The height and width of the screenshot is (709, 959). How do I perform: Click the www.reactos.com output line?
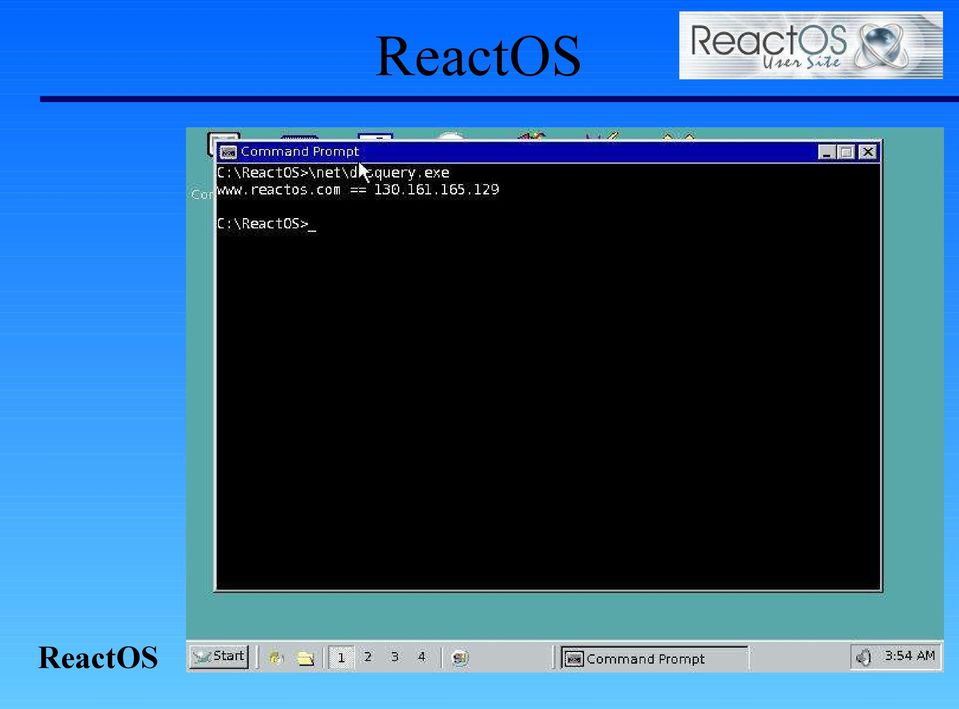tap(358, 190)
